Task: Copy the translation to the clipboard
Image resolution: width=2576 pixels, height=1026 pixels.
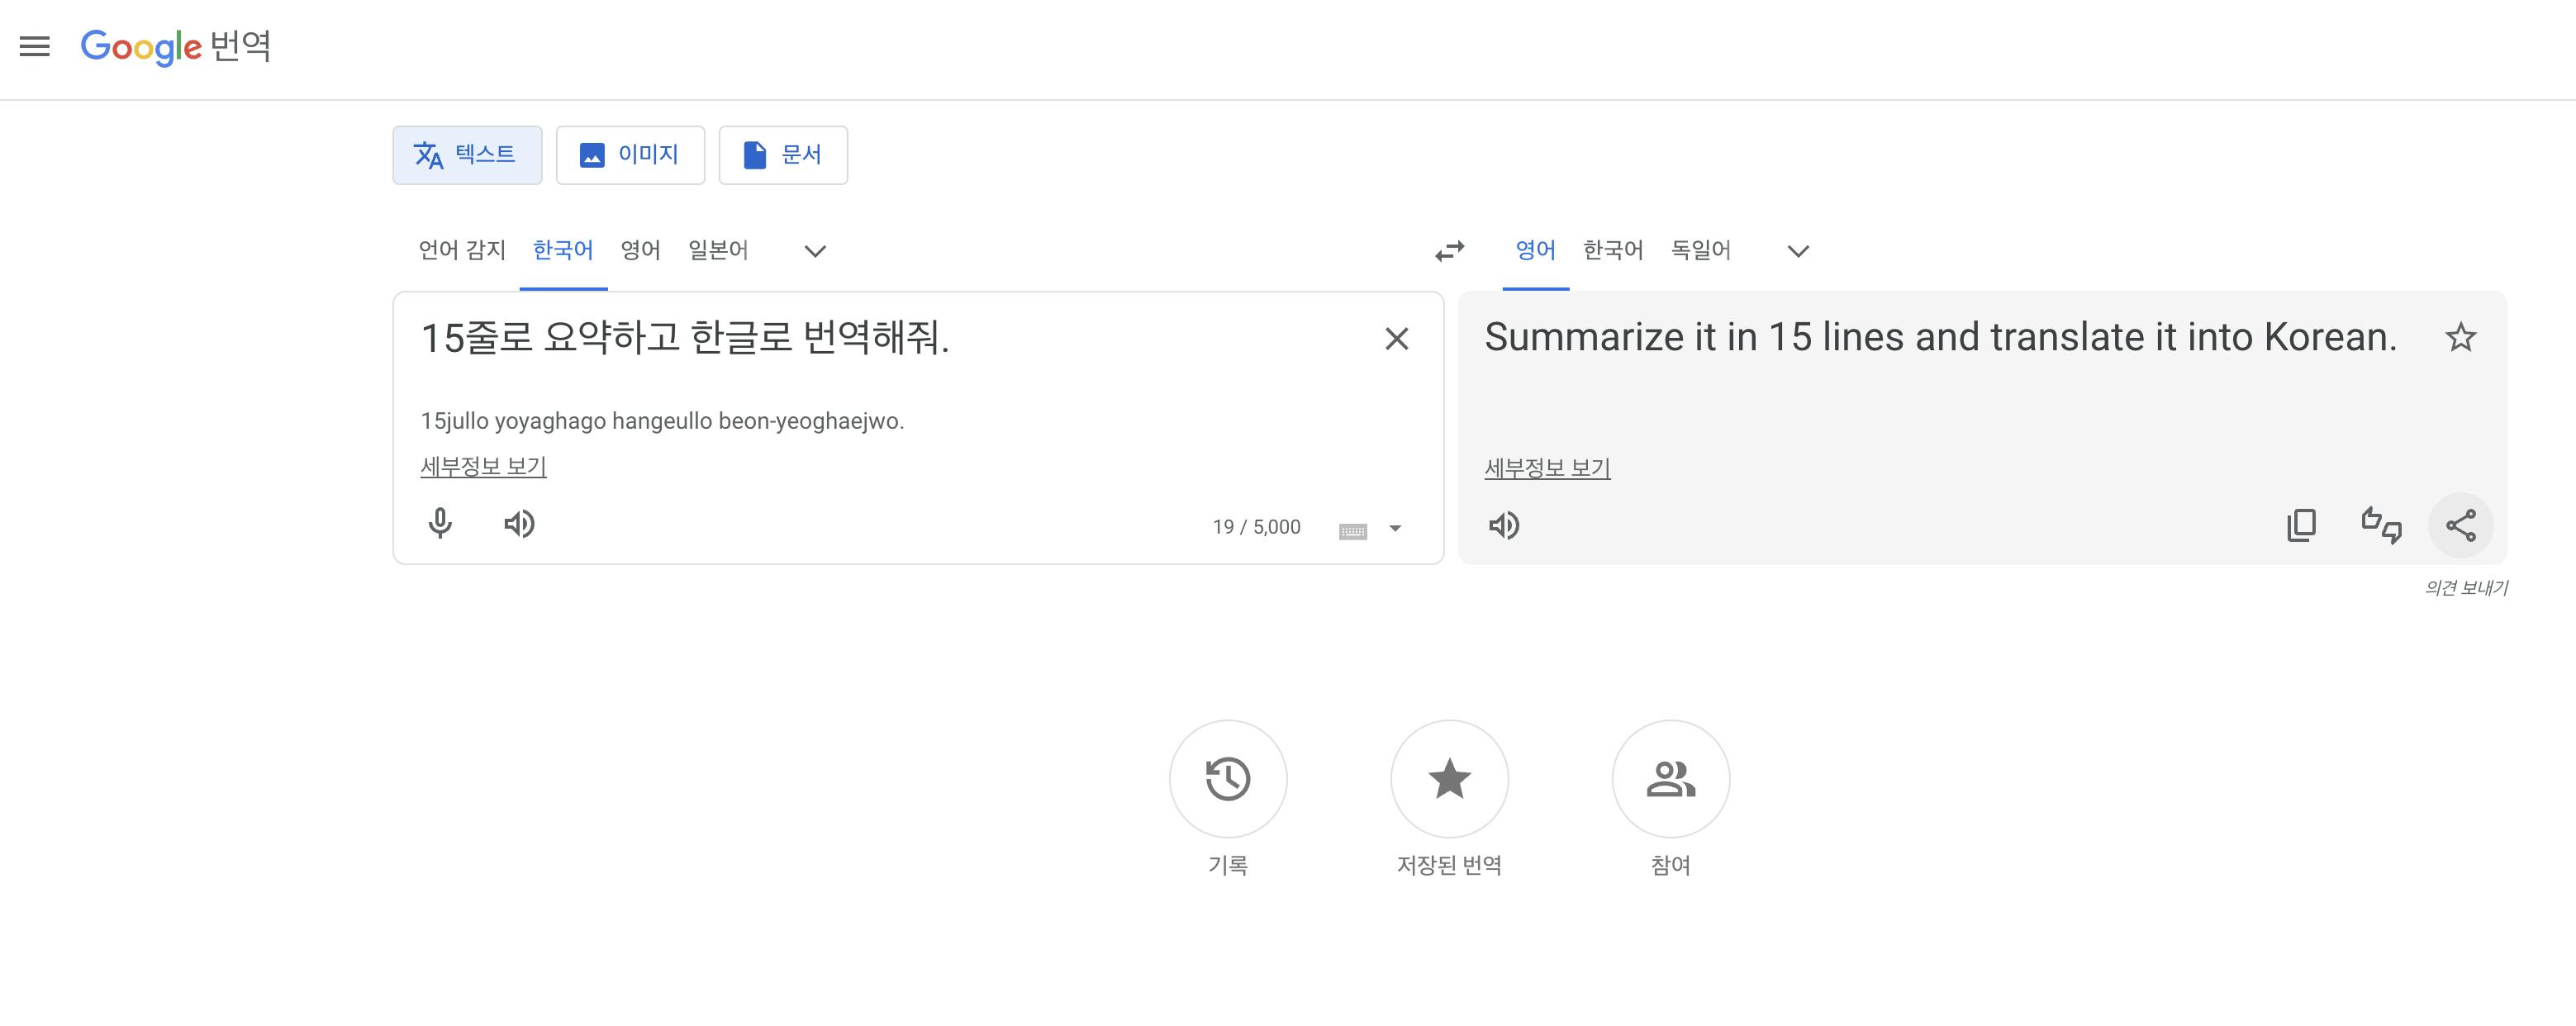Action: coord(2301,525)
